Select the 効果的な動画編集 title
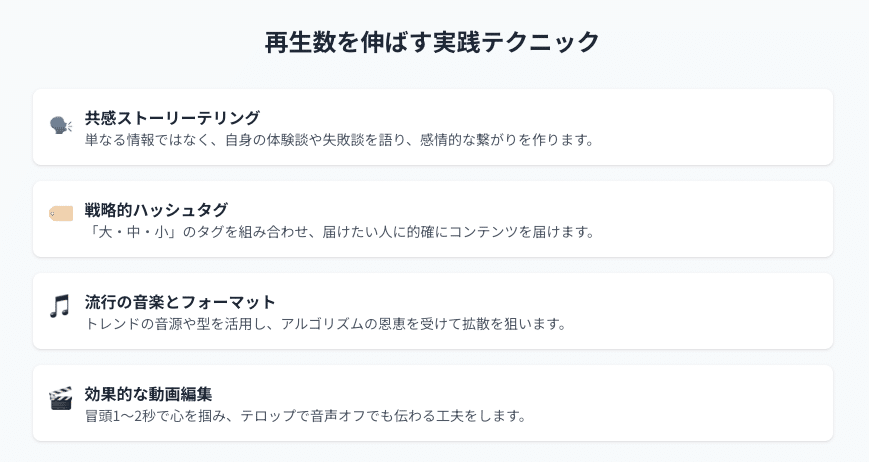The width and height of the screenshot is (869, 462). point(148,394)
